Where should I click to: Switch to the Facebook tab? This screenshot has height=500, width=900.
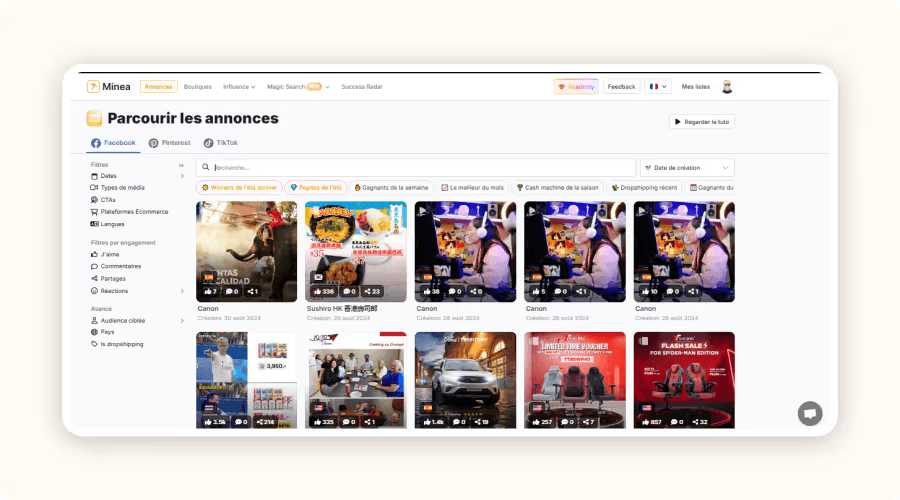coord(113,143)
